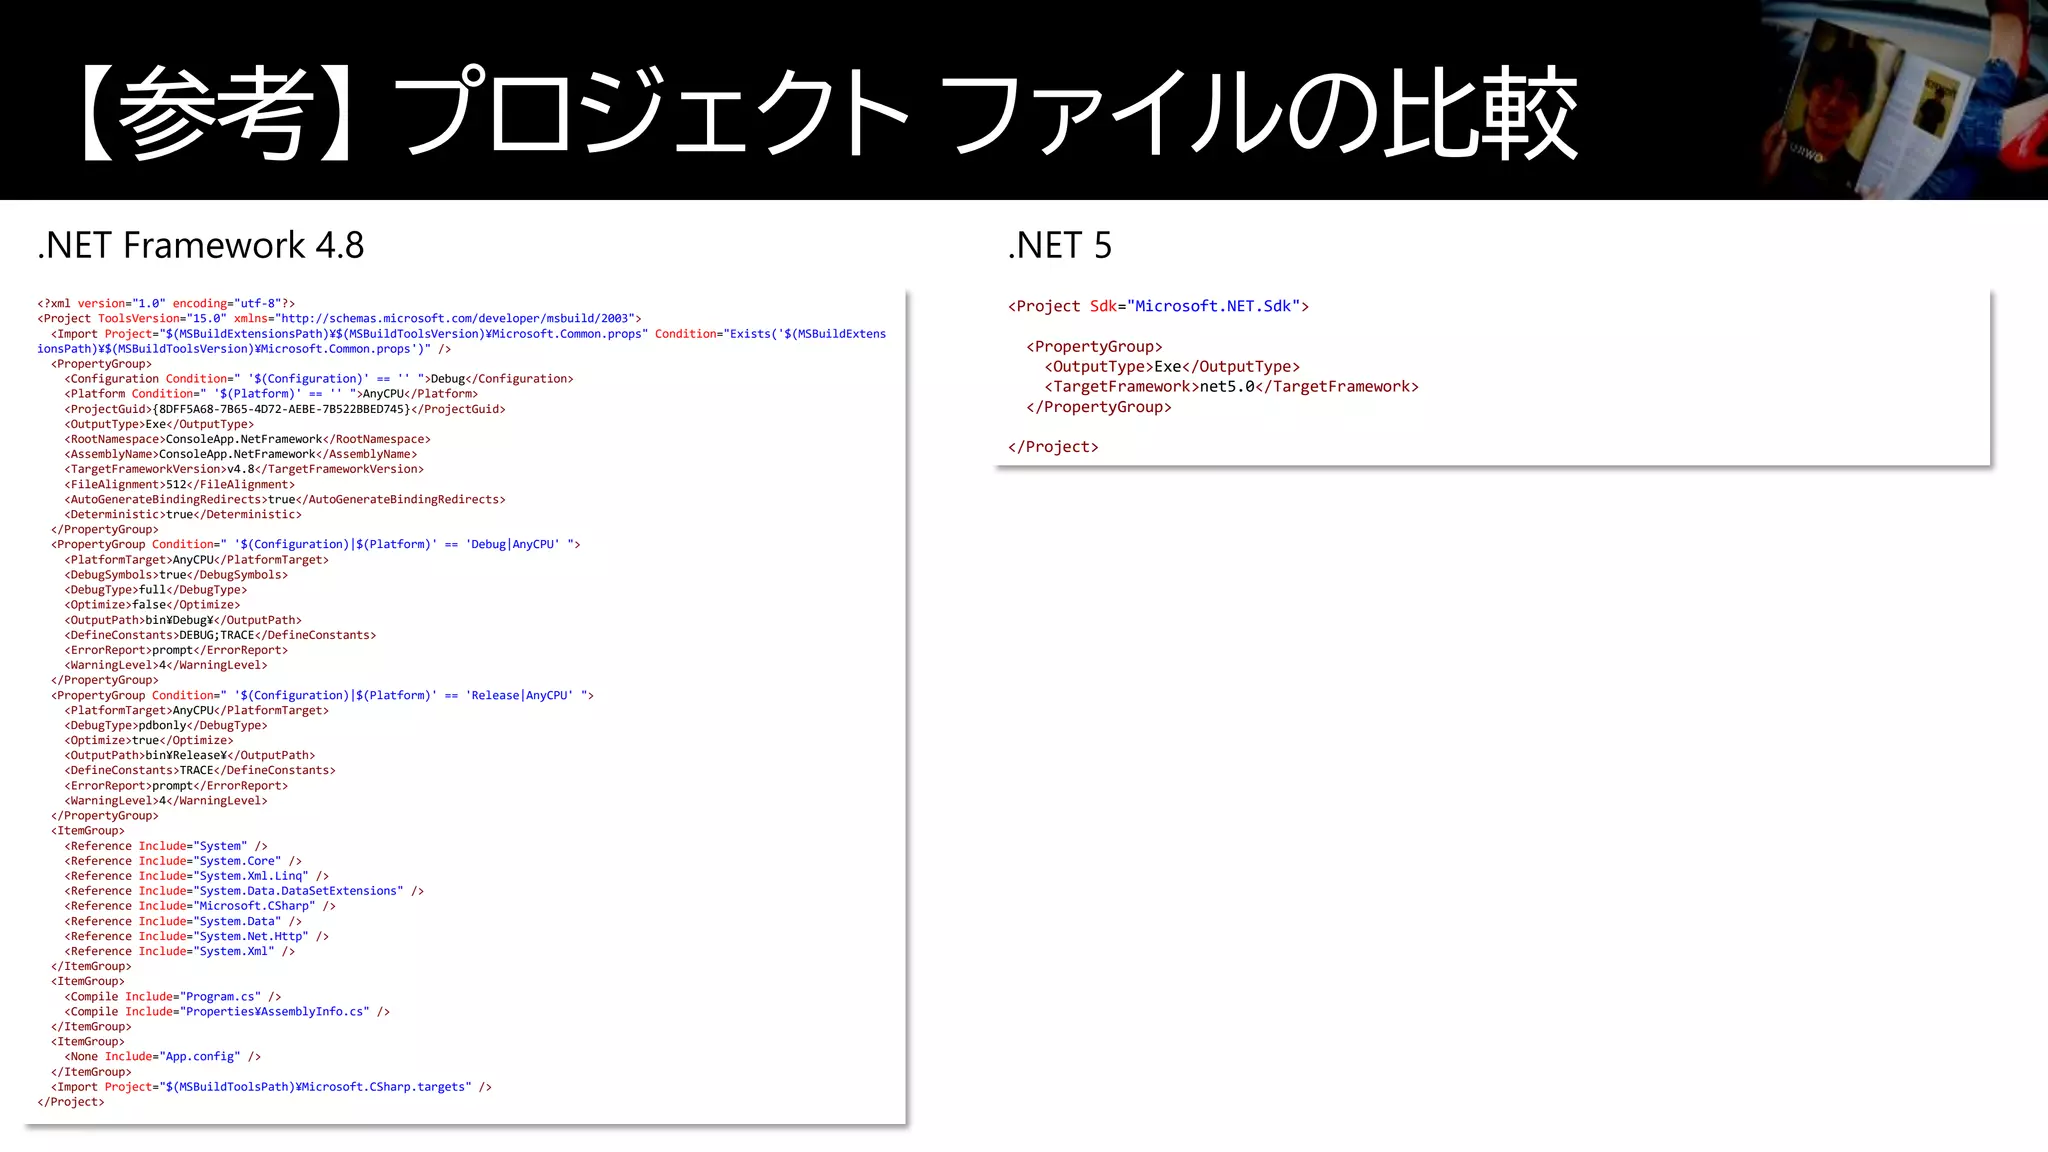Click the 'DebugType' full line
Viewport: 2048px width, 1152px height.
pos(156,590)
